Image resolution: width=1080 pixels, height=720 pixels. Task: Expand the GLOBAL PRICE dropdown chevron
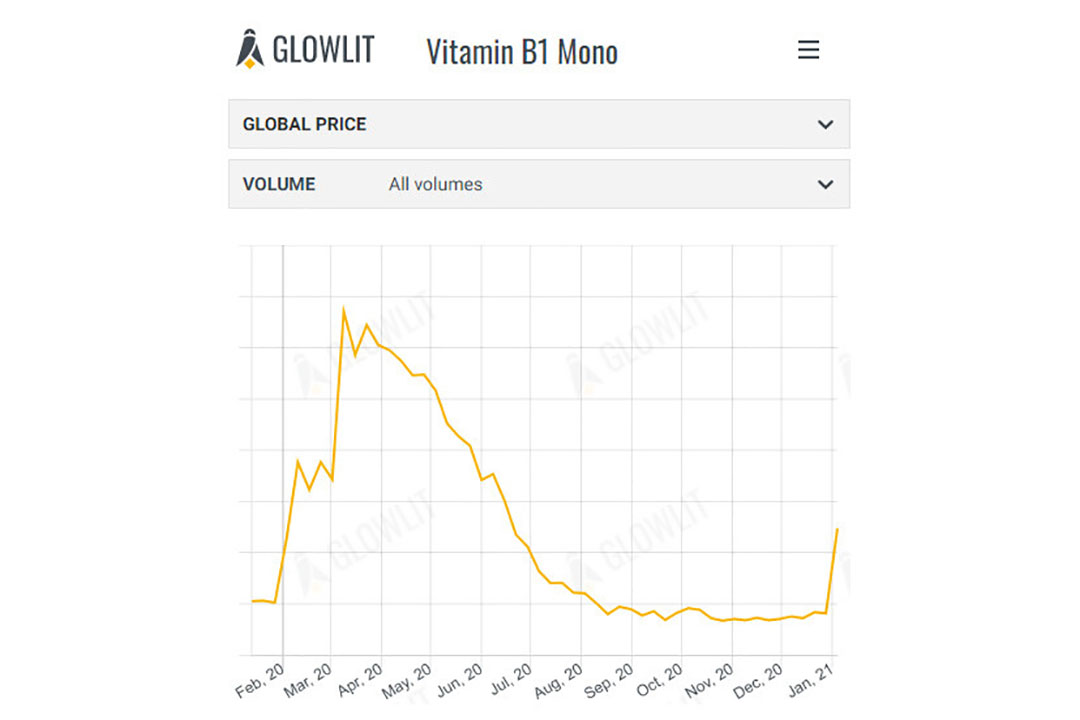tap(825, 125)
